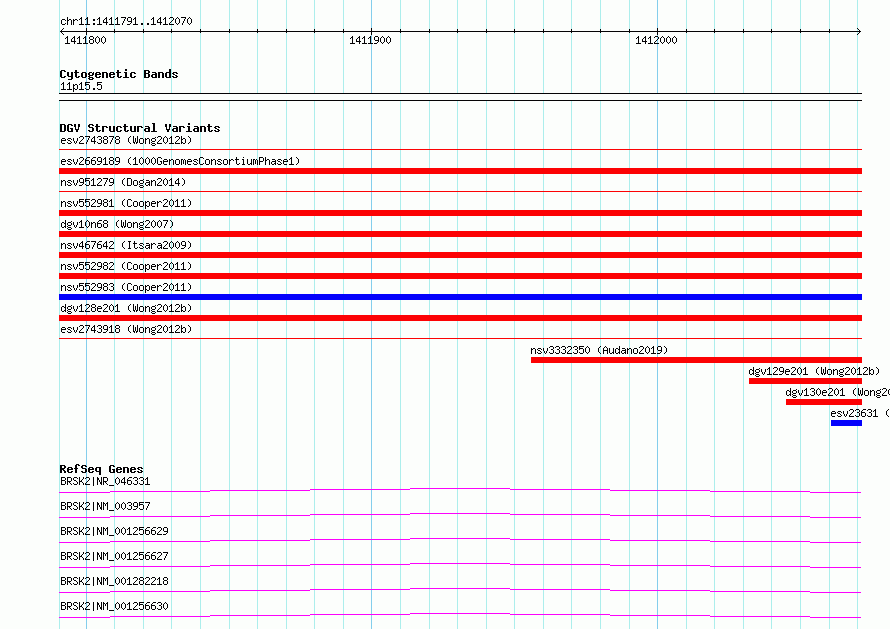Image resolution: width=890 pixels, height=629 pixels.
Task: Select the Cytogenetic Bands track heading
Action: click(119, 74)
